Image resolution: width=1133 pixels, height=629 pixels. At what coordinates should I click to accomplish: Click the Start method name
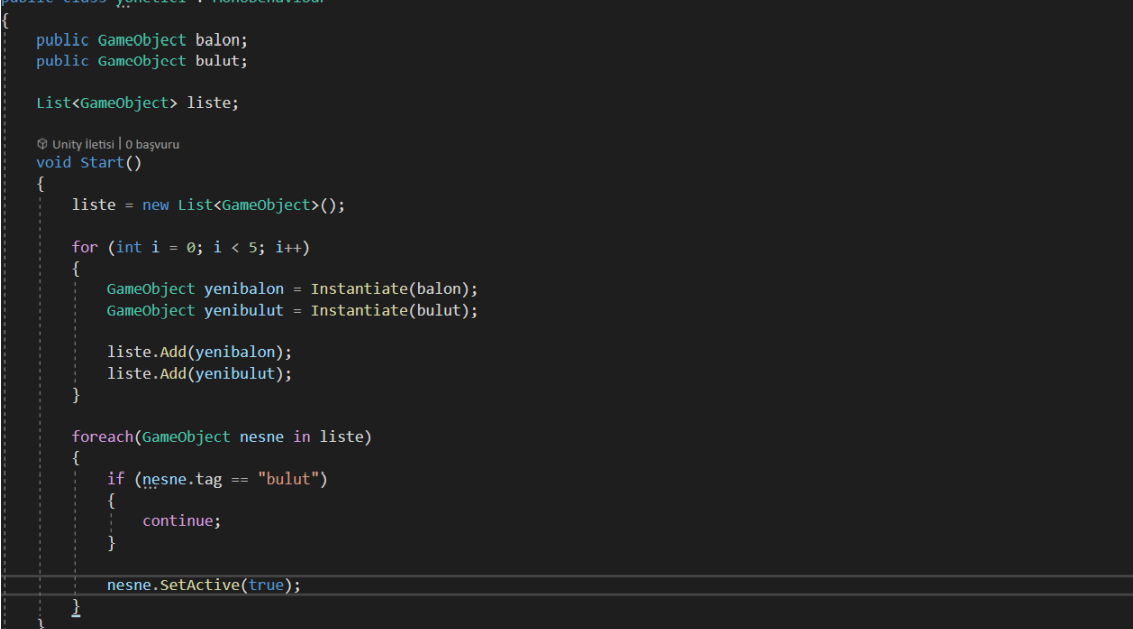pyautogui.click(x=101, y=163)
